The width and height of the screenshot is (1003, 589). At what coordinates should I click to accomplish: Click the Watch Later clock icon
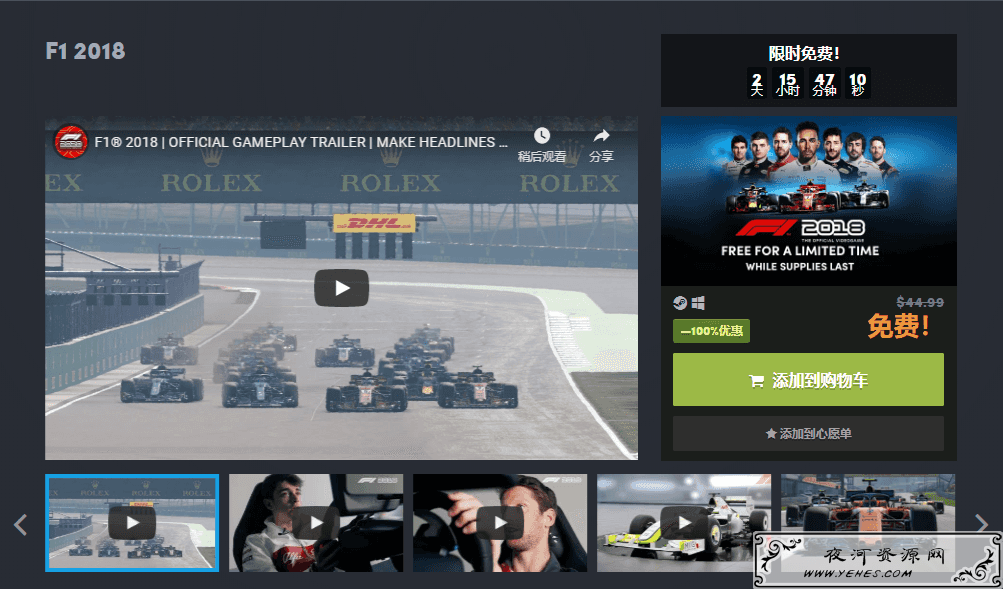click(542, 136)
